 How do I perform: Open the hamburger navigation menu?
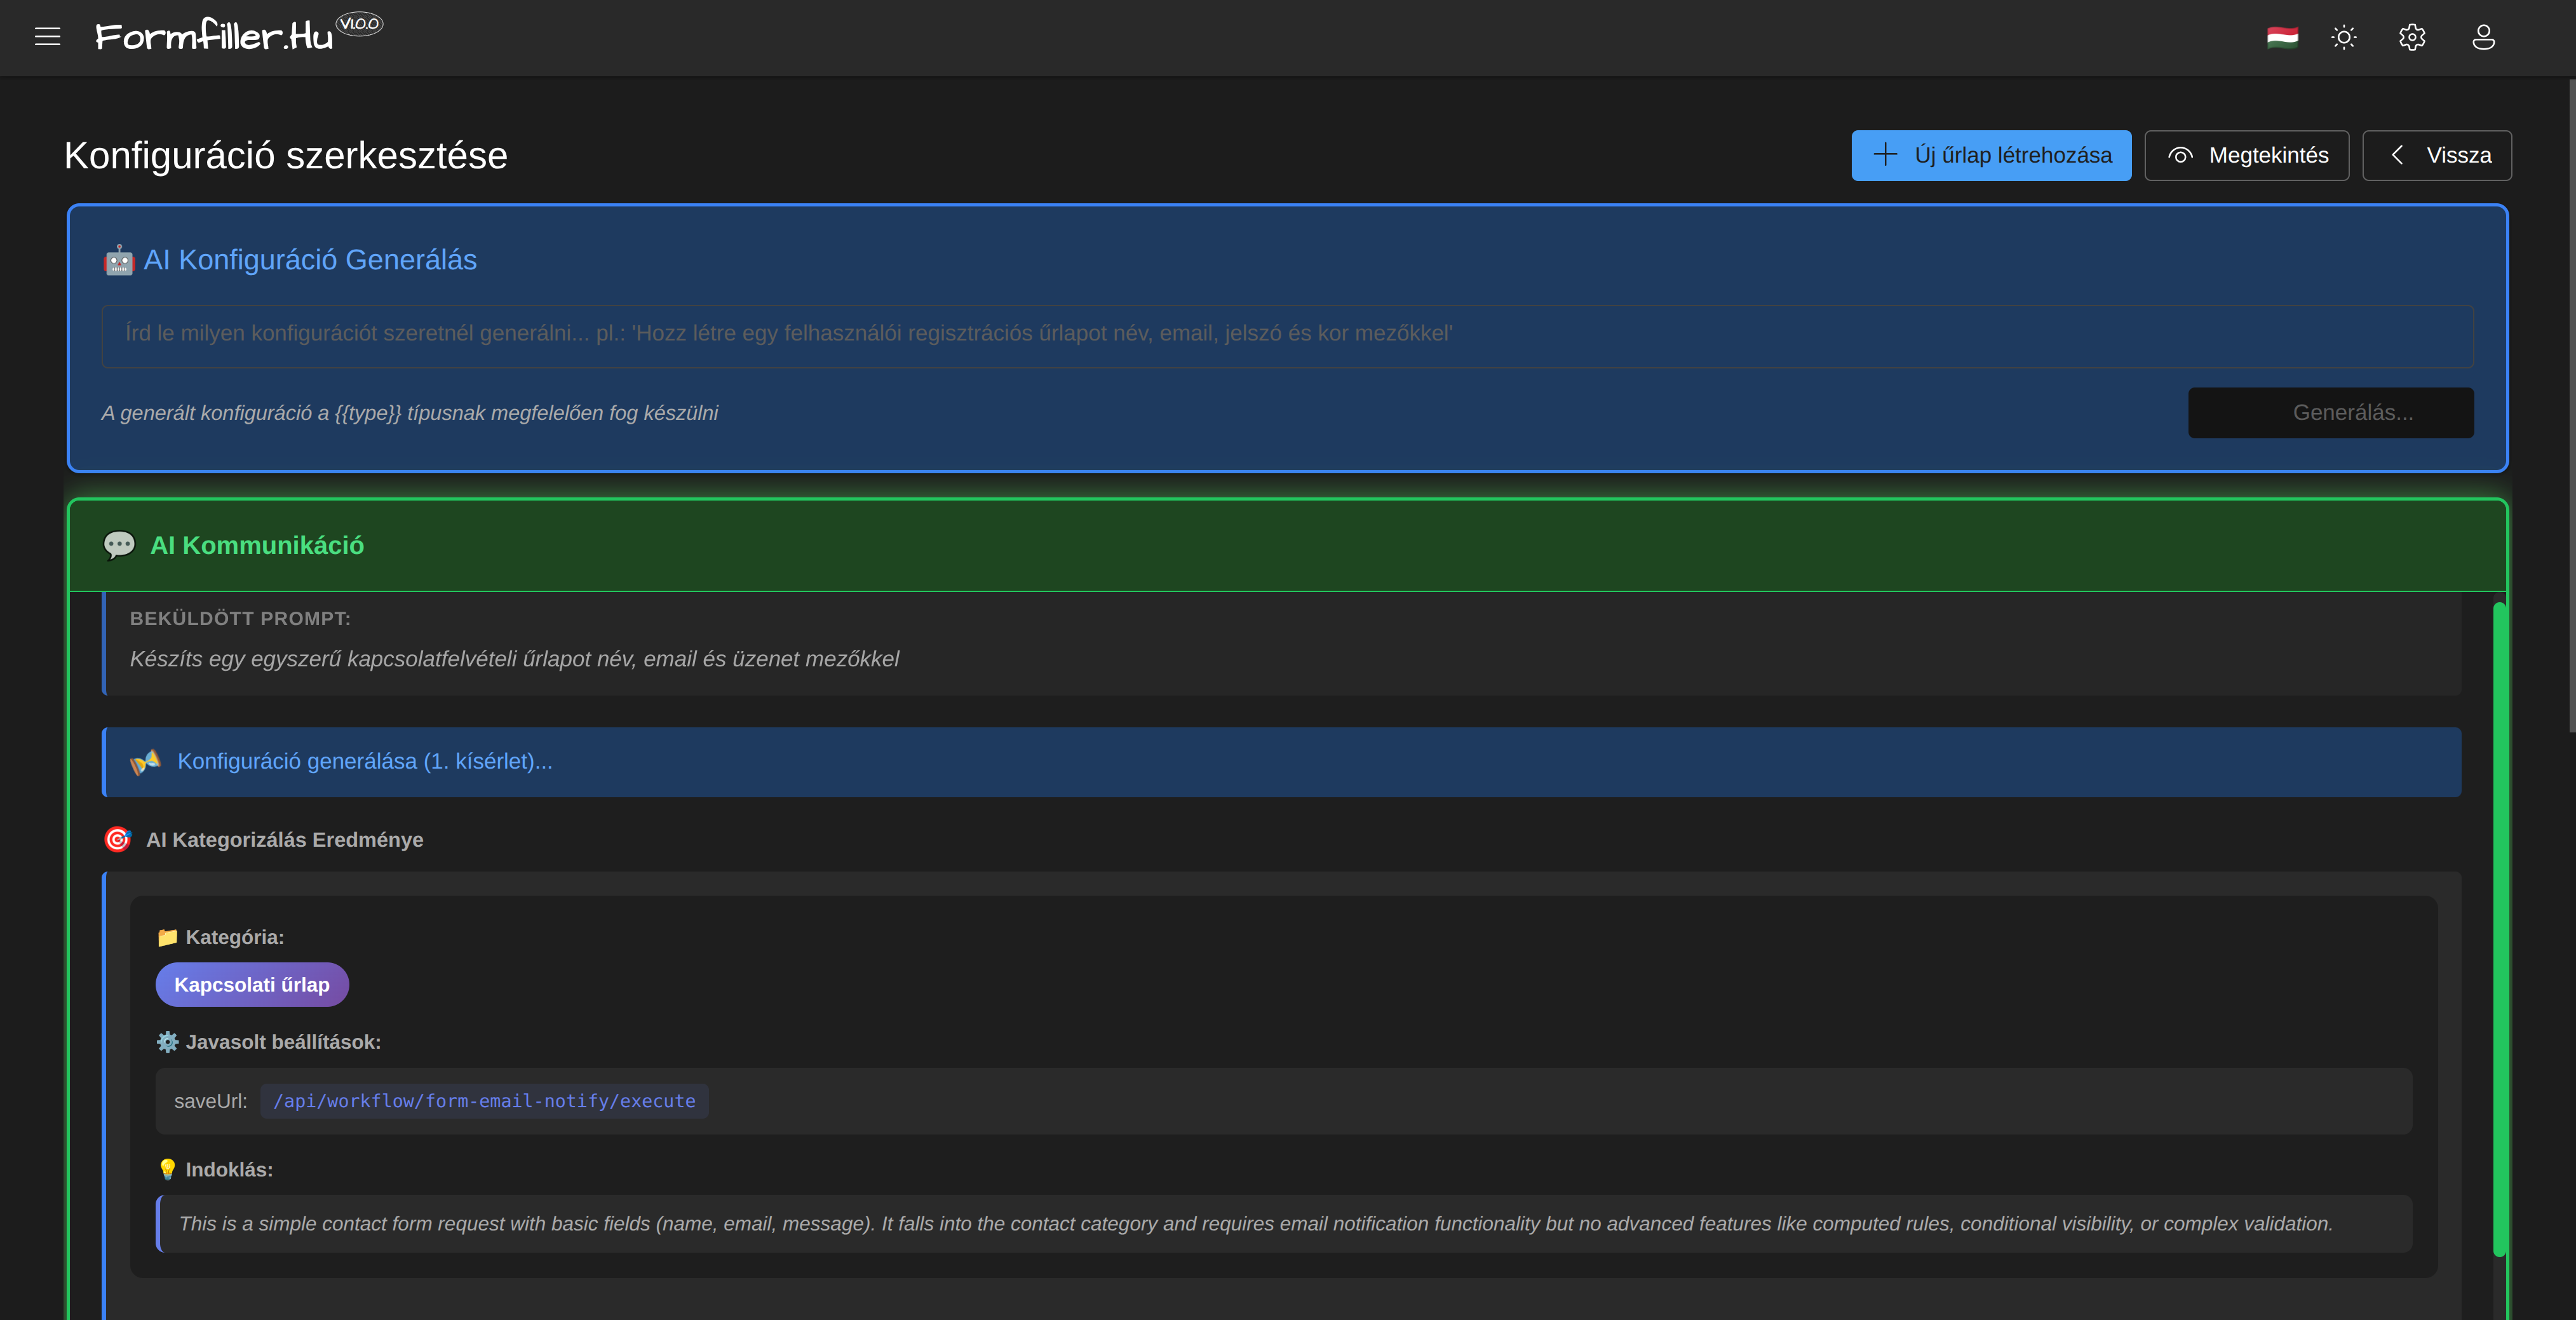(47, 37)
